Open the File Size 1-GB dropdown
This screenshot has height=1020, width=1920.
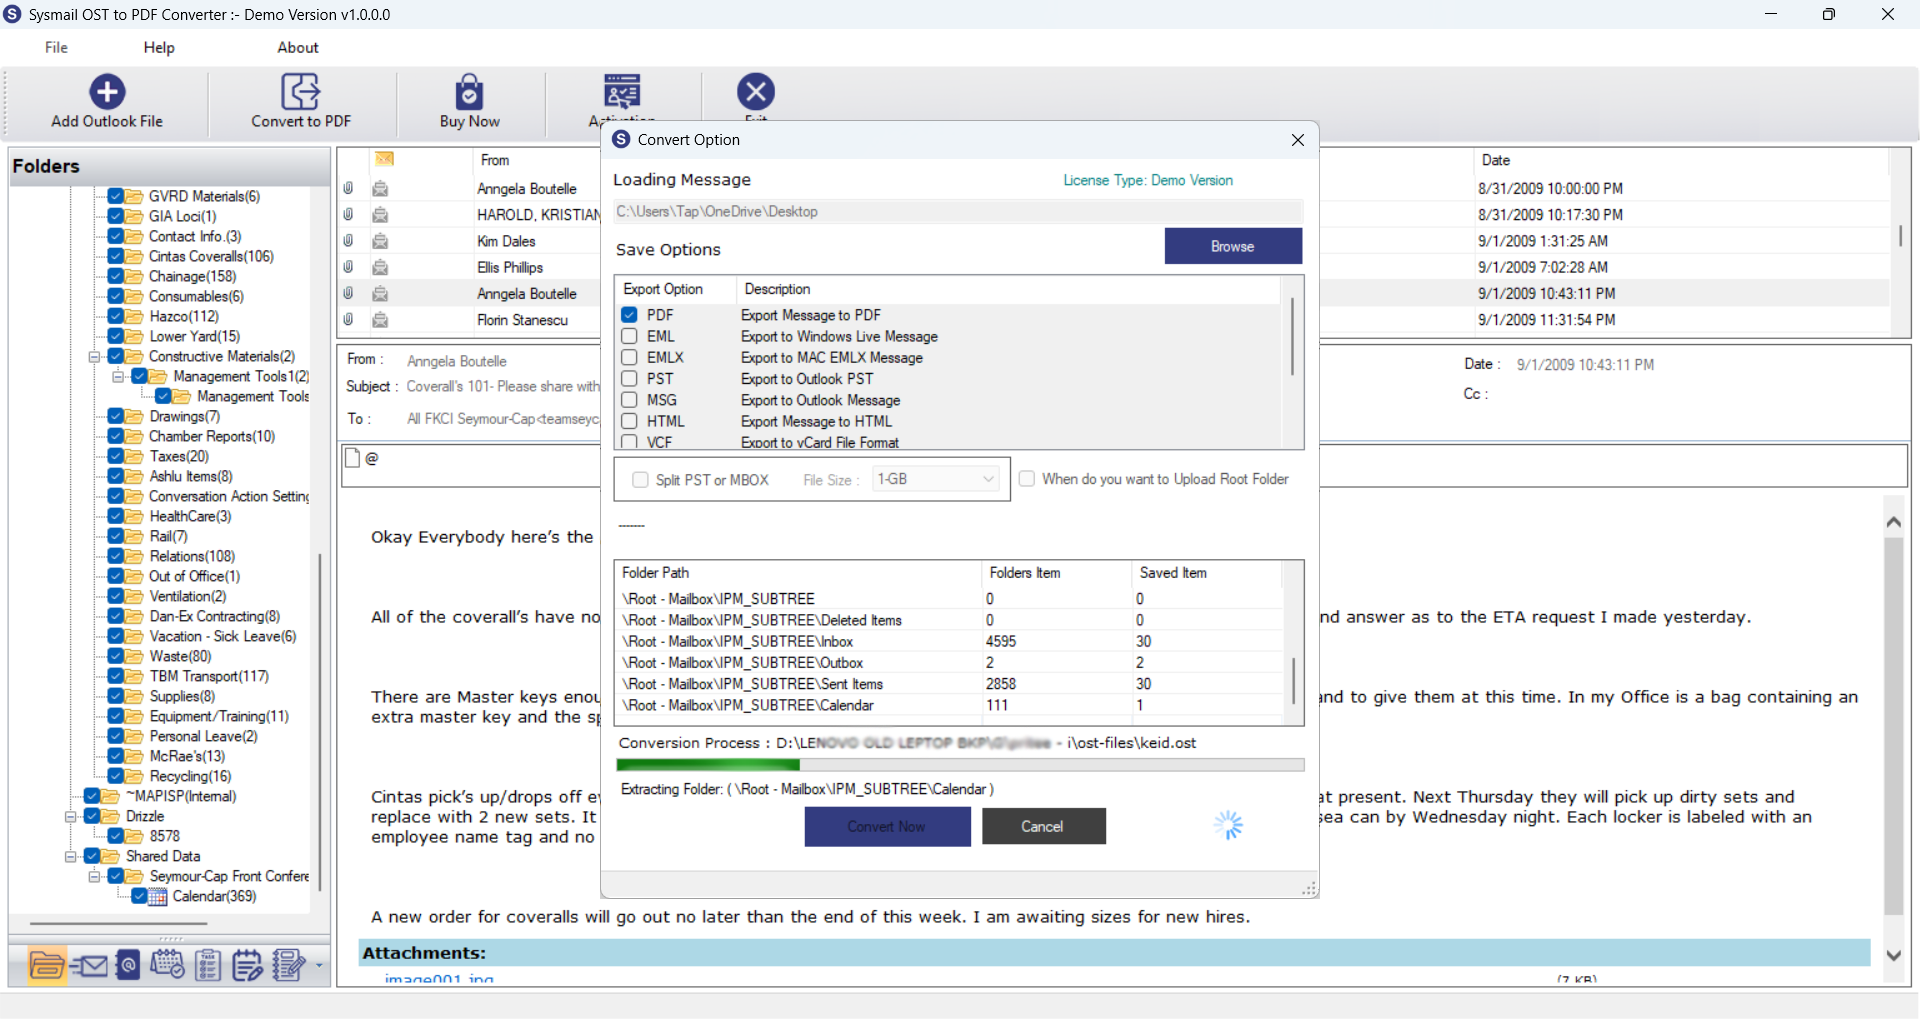(936, 479)
